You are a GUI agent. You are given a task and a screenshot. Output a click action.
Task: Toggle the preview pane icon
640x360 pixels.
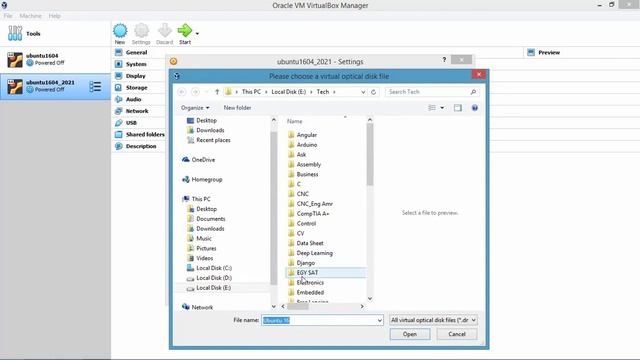point(458,108)
